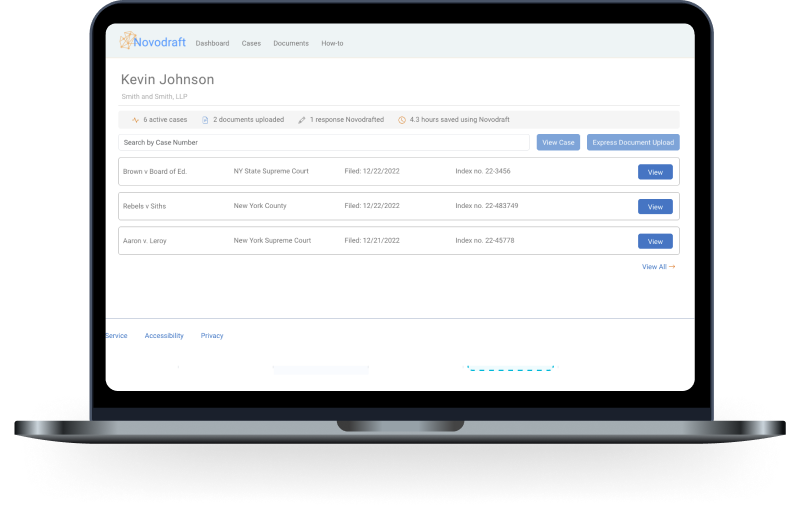Click the arrow beside View All
Screen dimensions: 801x507
pyautogui.click(x=672, y=267)
